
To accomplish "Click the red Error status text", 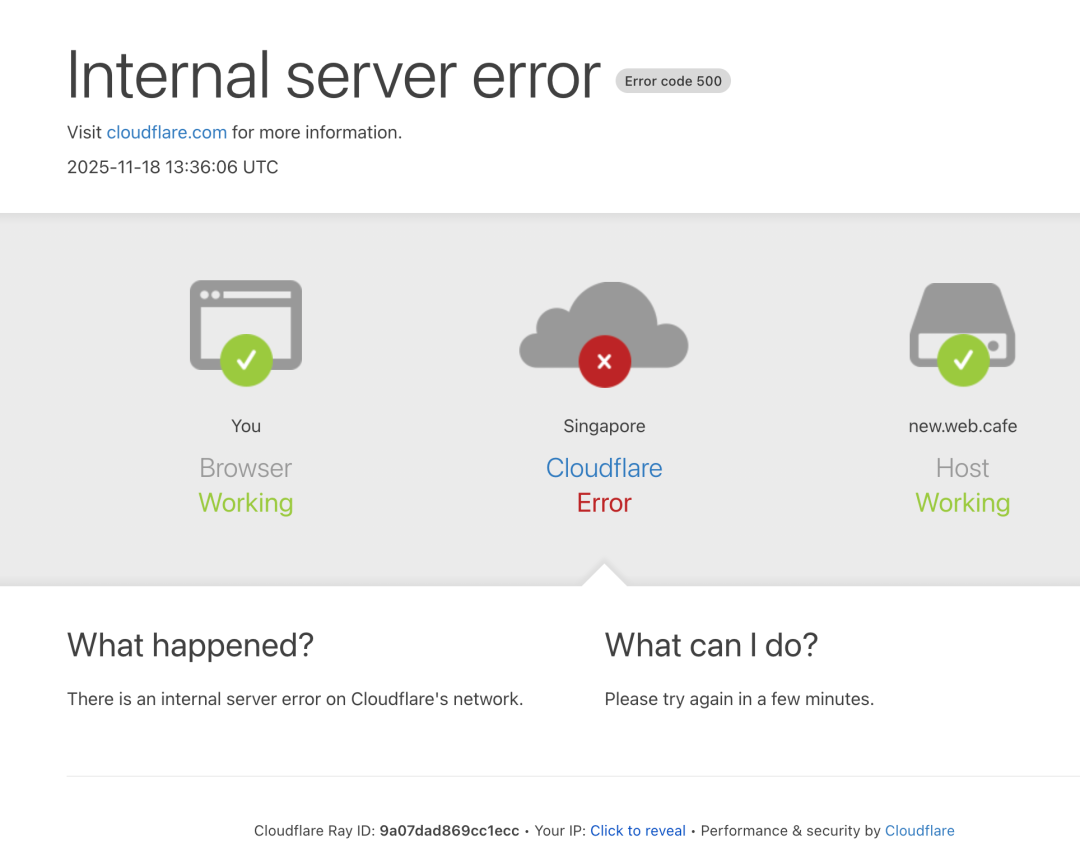I will [x=604, y=503].
